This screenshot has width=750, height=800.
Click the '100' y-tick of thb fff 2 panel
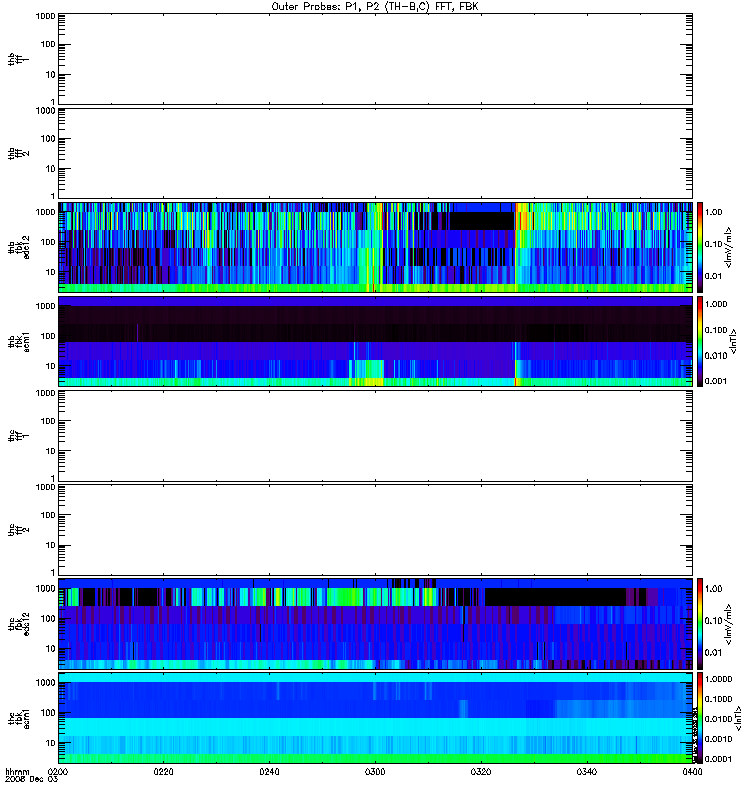click(x=48, y=139)
